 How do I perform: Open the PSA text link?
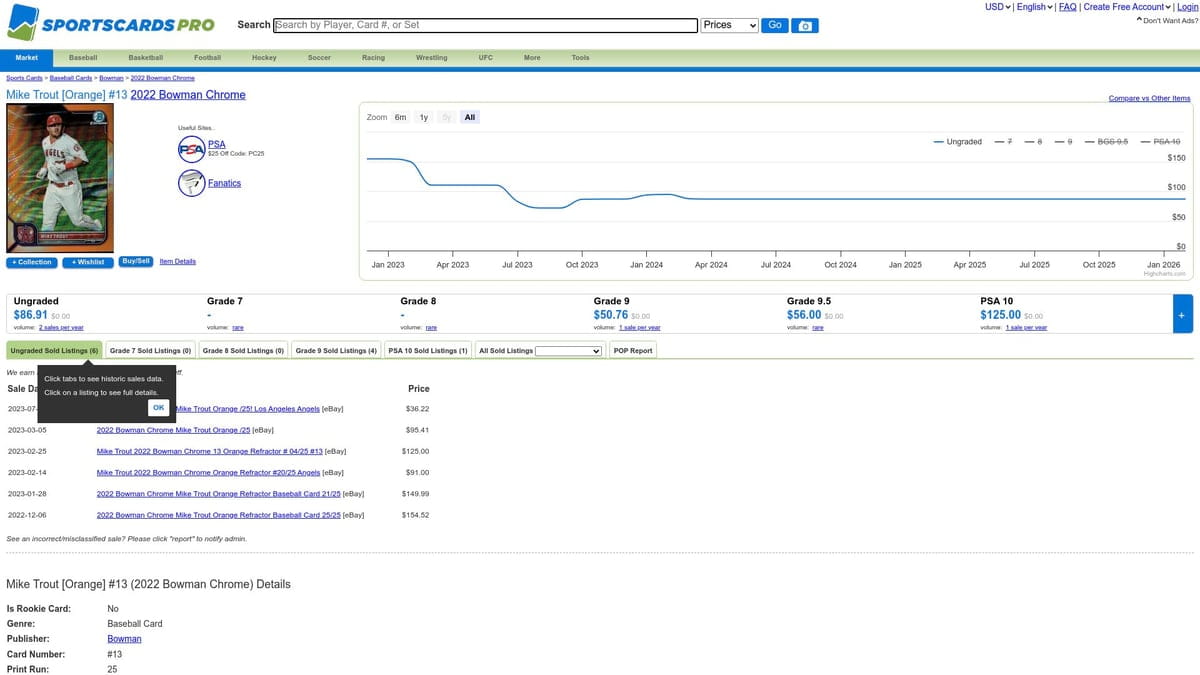pos(216,145)
